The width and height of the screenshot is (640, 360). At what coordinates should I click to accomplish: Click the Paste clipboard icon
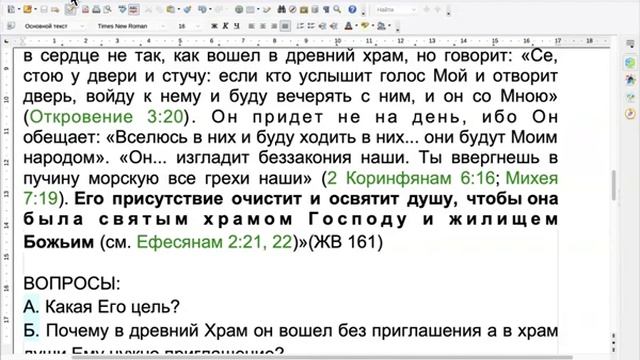tap(171, 9)
